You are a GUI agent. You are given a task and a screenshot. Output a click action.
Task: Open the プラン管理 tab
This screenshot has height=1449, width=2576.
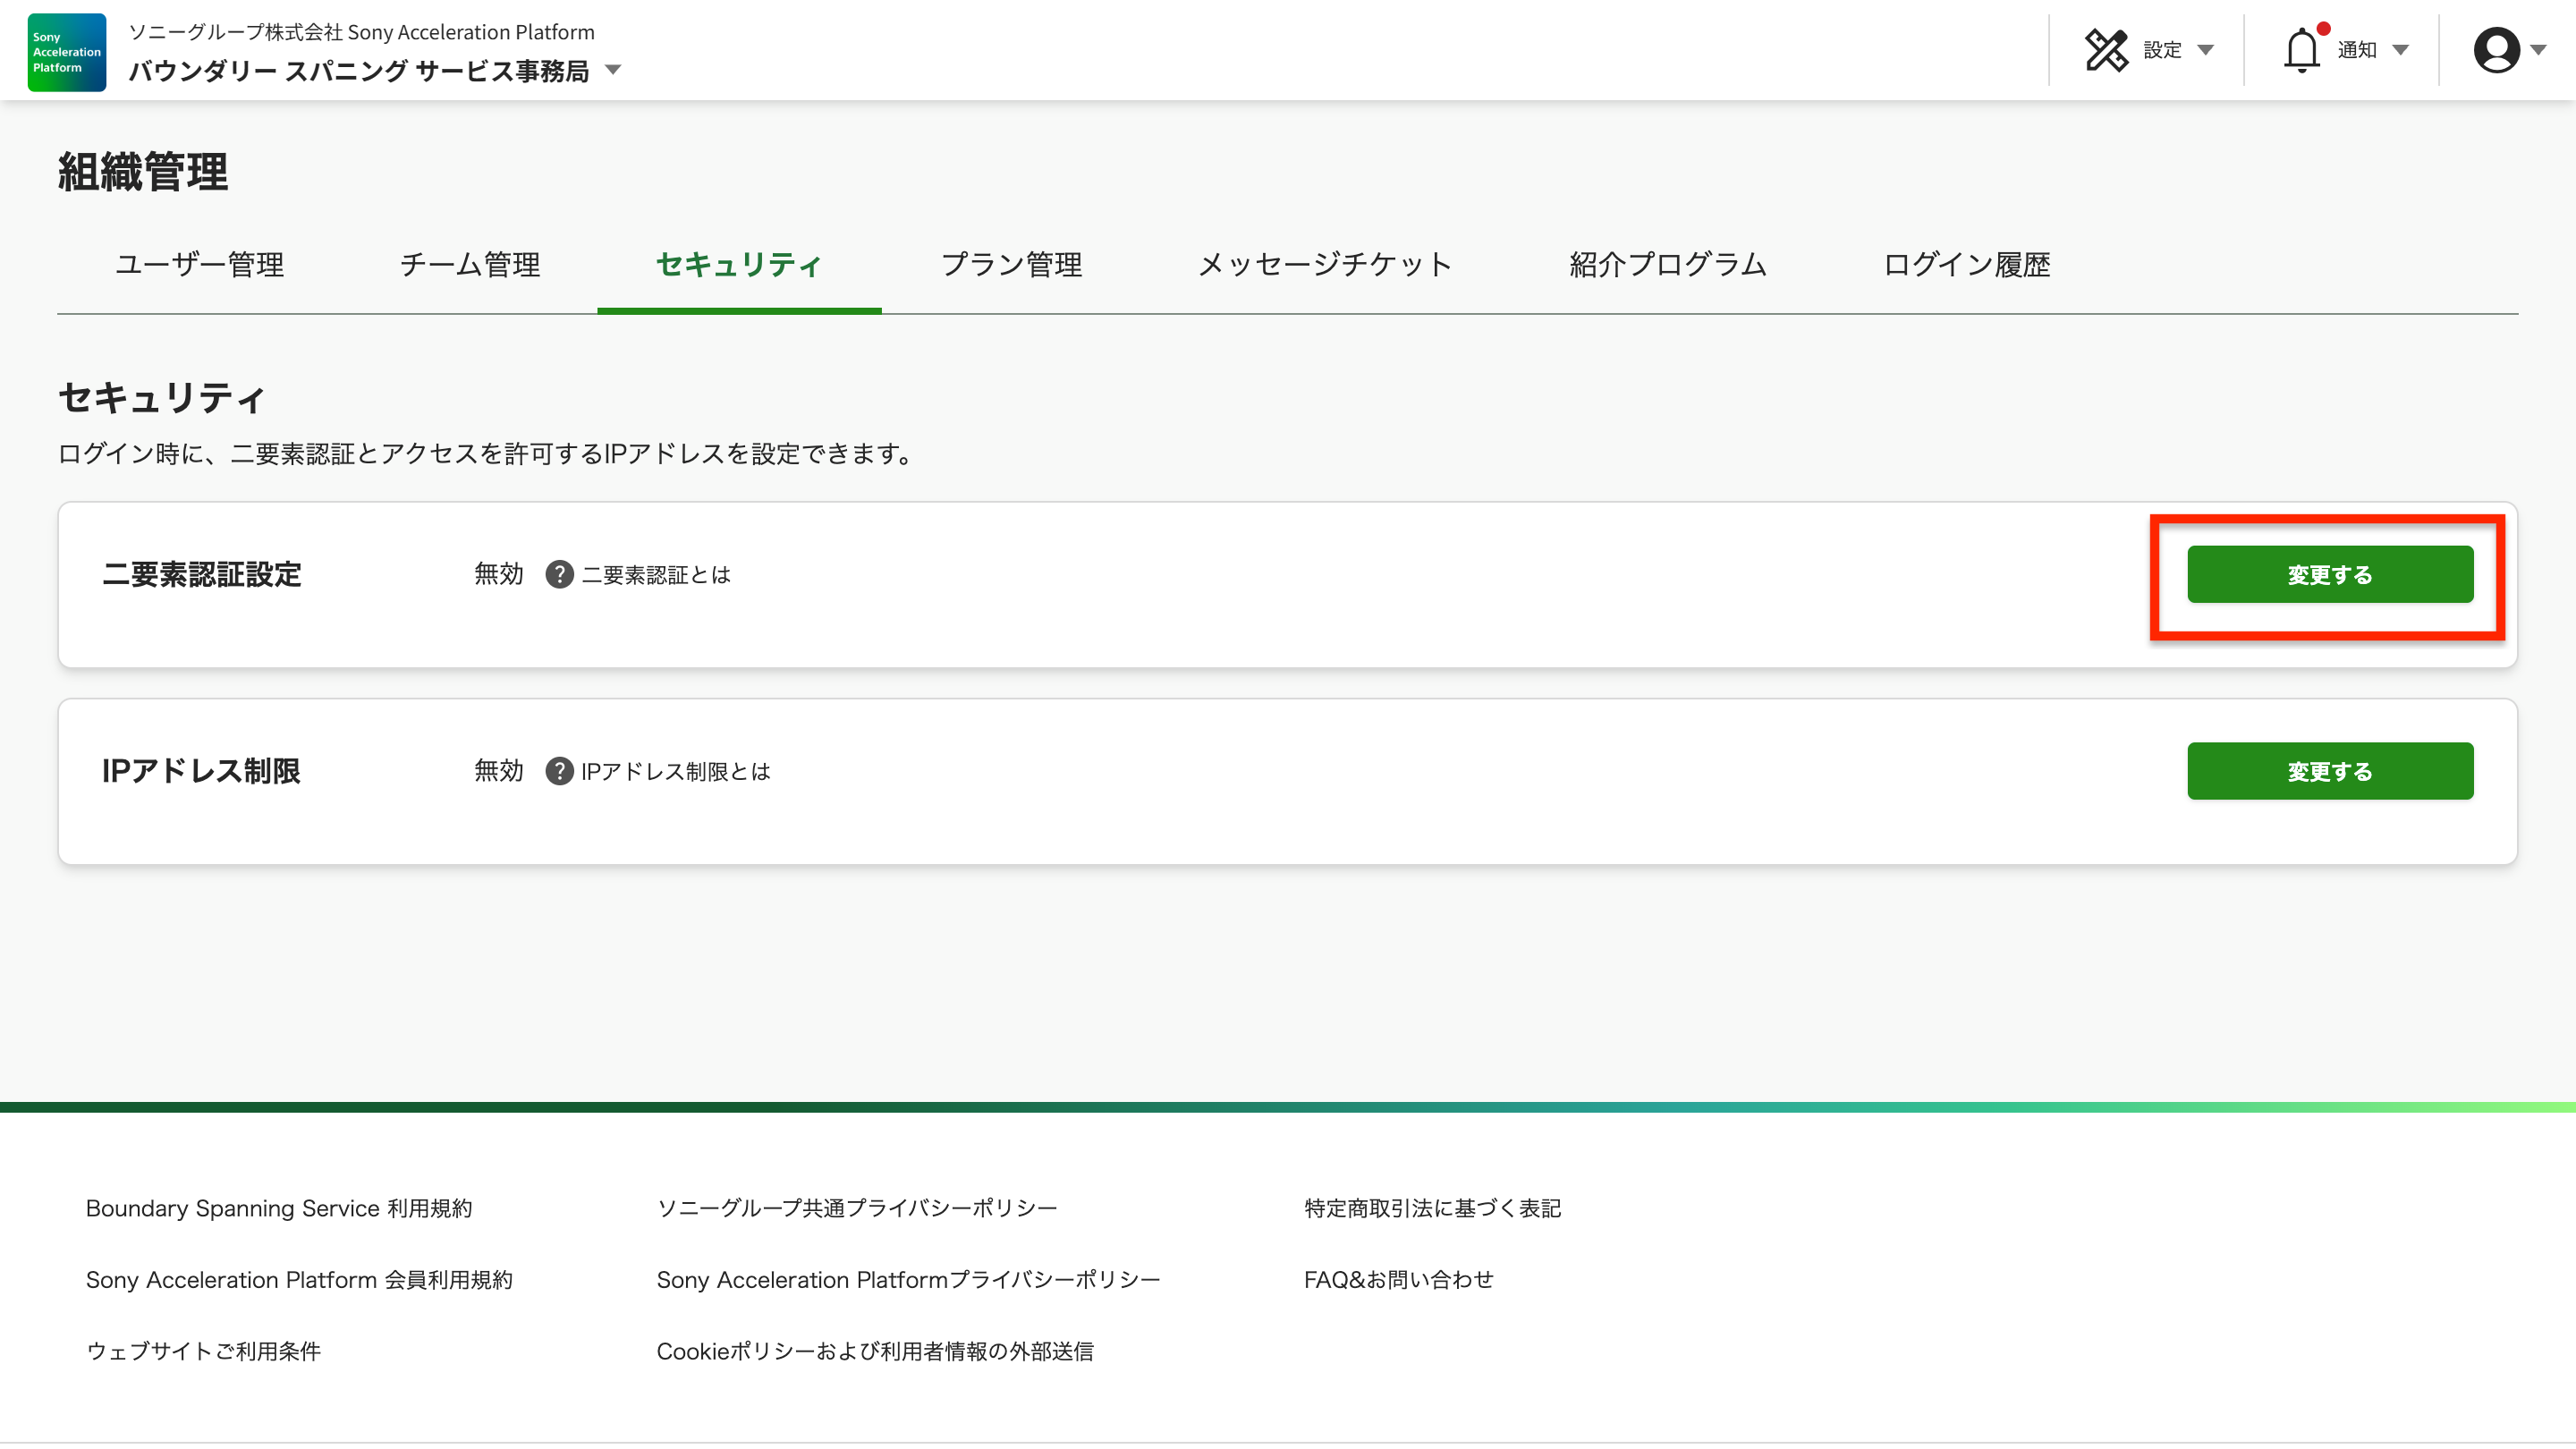pyautogui.click(x=1011, y=264)
